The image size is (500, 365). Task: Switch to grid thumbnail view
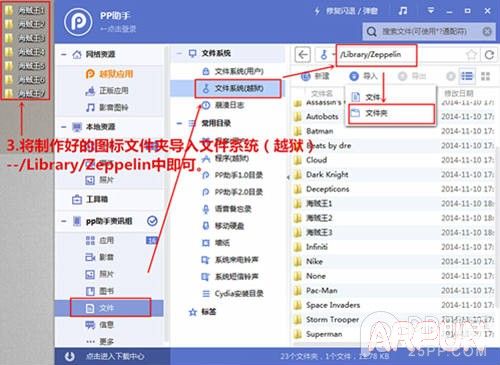click(x=485, y=76)
